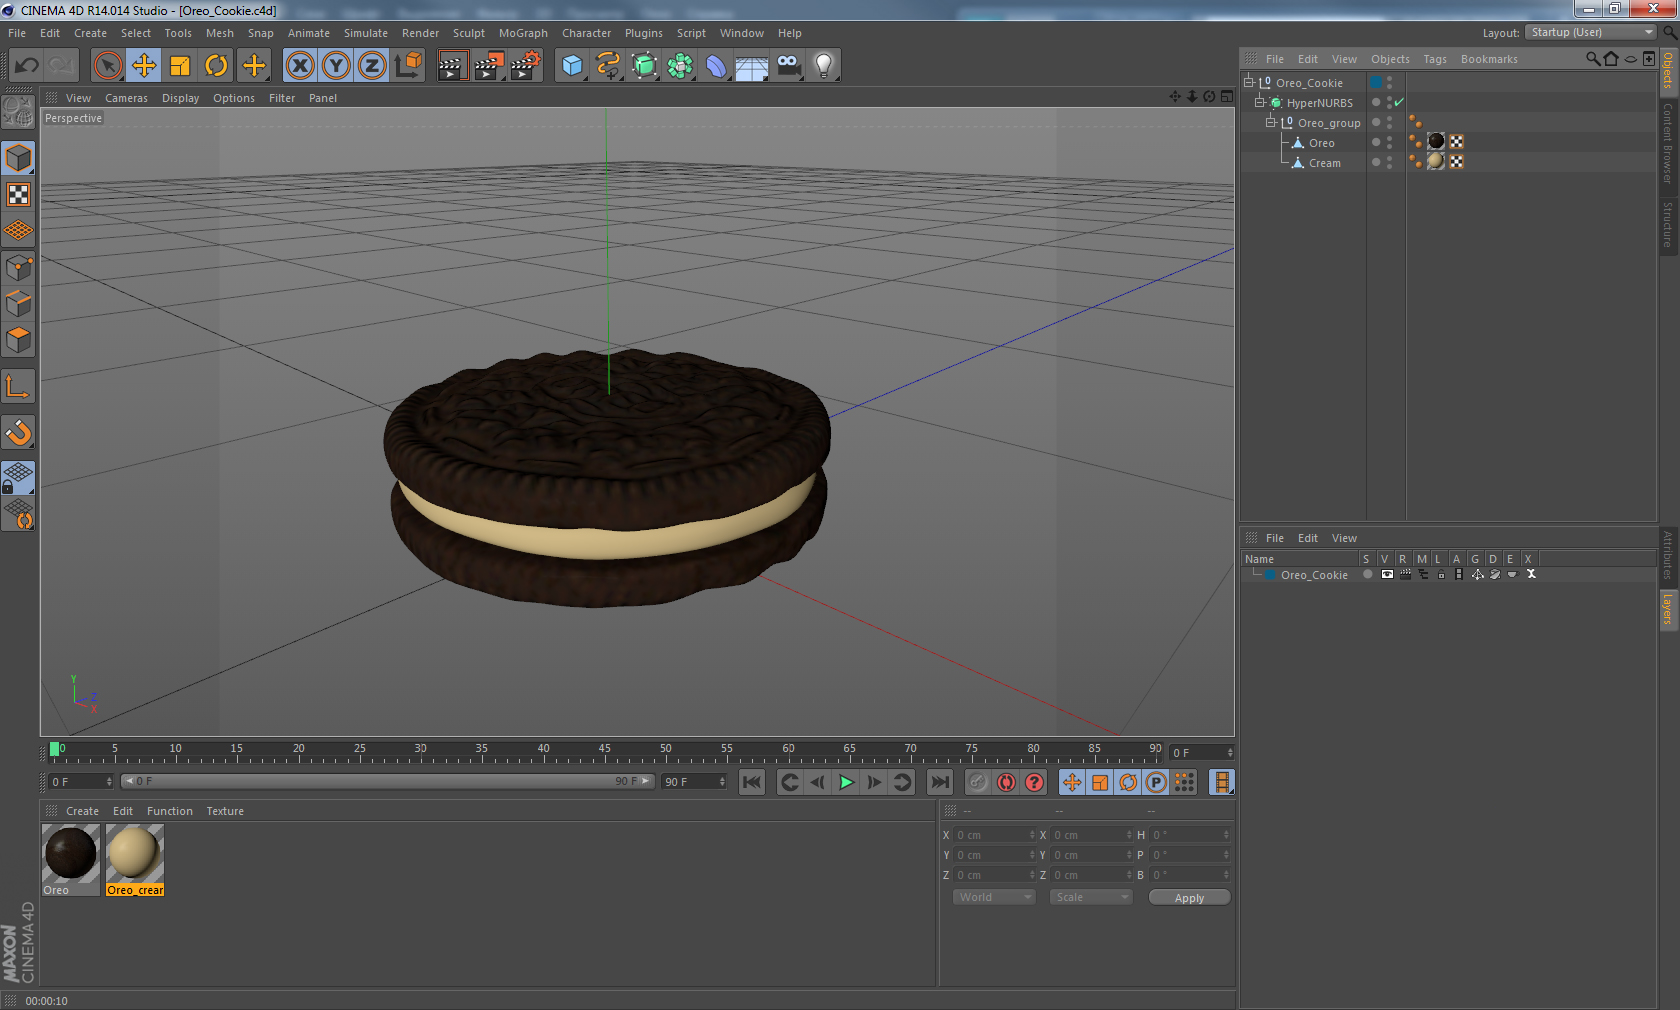Image resolution: width=1680 pixels, height=1010 pixels.
Task: Toggle Cream object visibility dots
Action: 1389,162
